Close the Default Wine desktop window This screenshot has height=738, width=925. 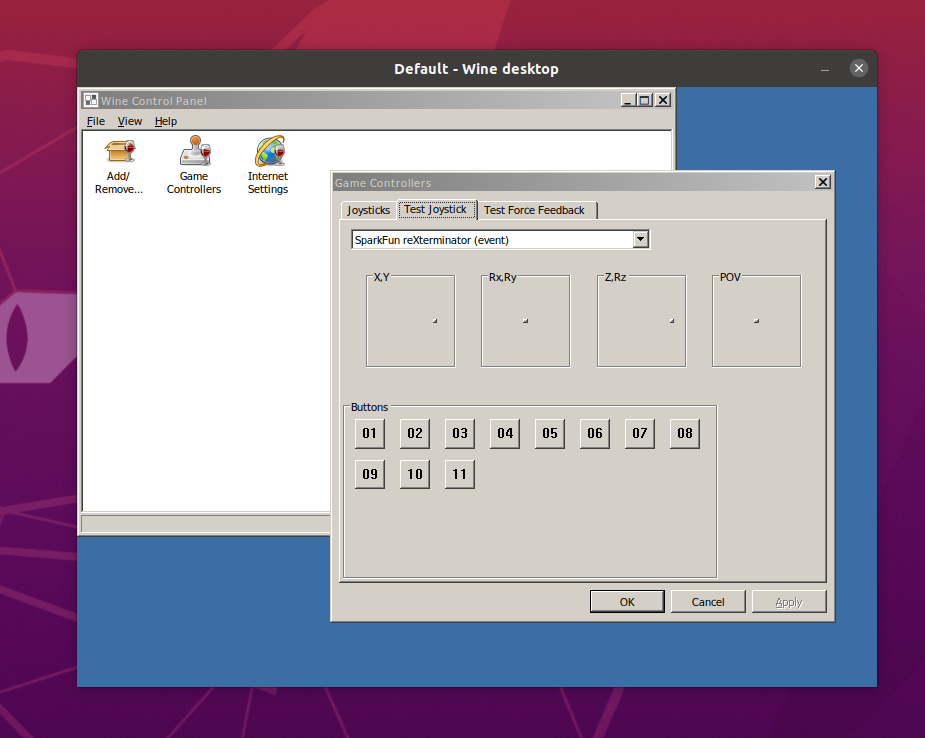[x=859, y=68]
